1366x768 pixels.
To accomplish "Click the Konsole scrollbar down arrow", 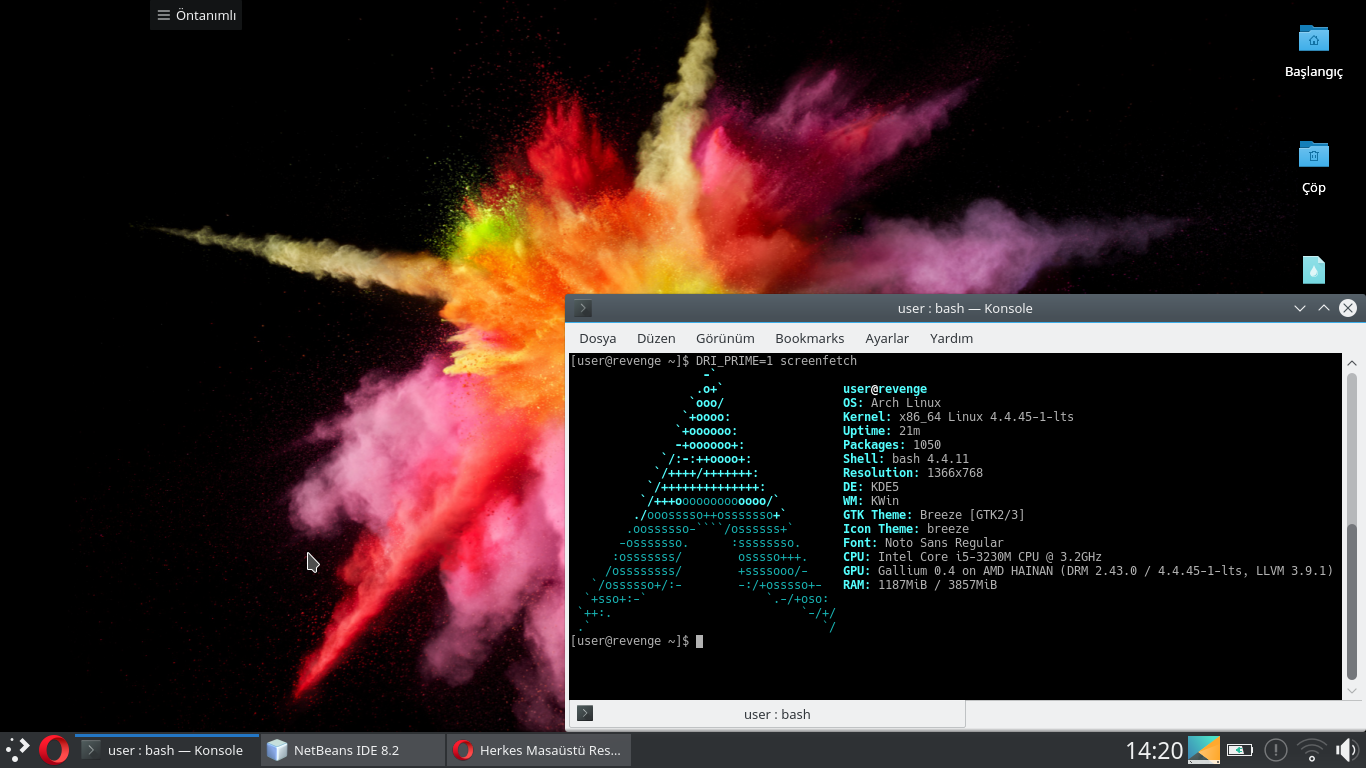I will click(1352, 690).
